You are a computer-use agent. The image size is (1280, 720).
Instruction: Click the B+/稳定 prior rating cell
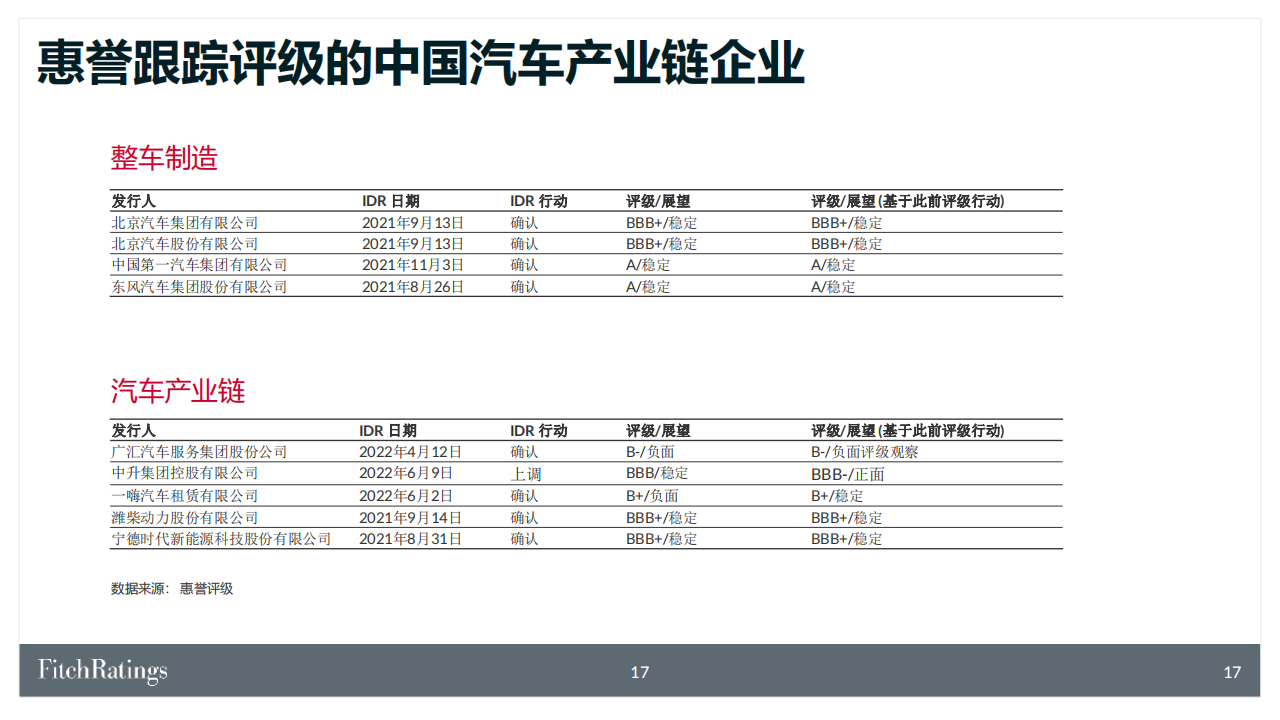tap(838, 496)
